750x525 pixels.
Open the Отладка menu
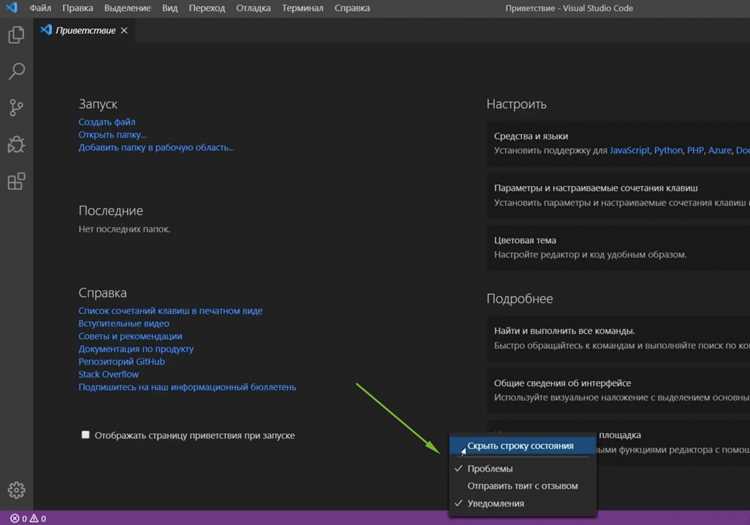[x=253, y=8]
